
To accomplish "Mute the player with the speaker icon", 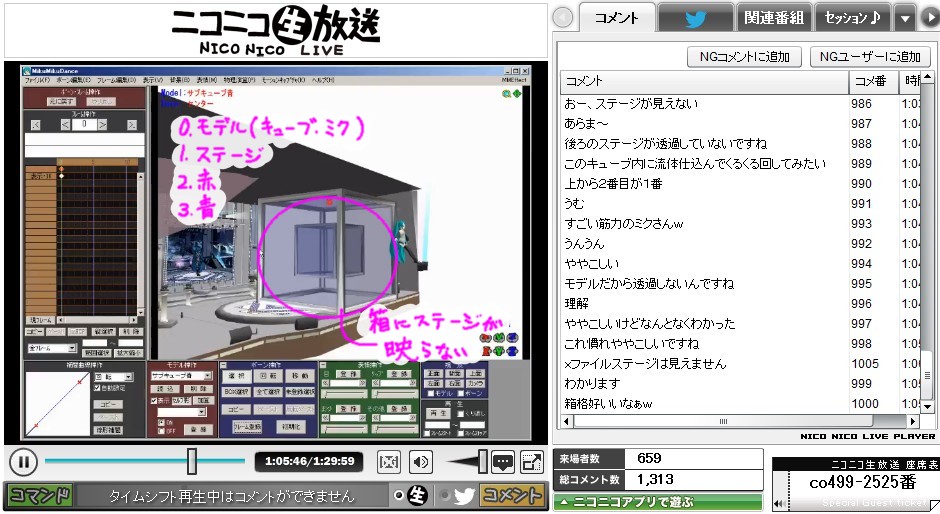I will [421, 462].
